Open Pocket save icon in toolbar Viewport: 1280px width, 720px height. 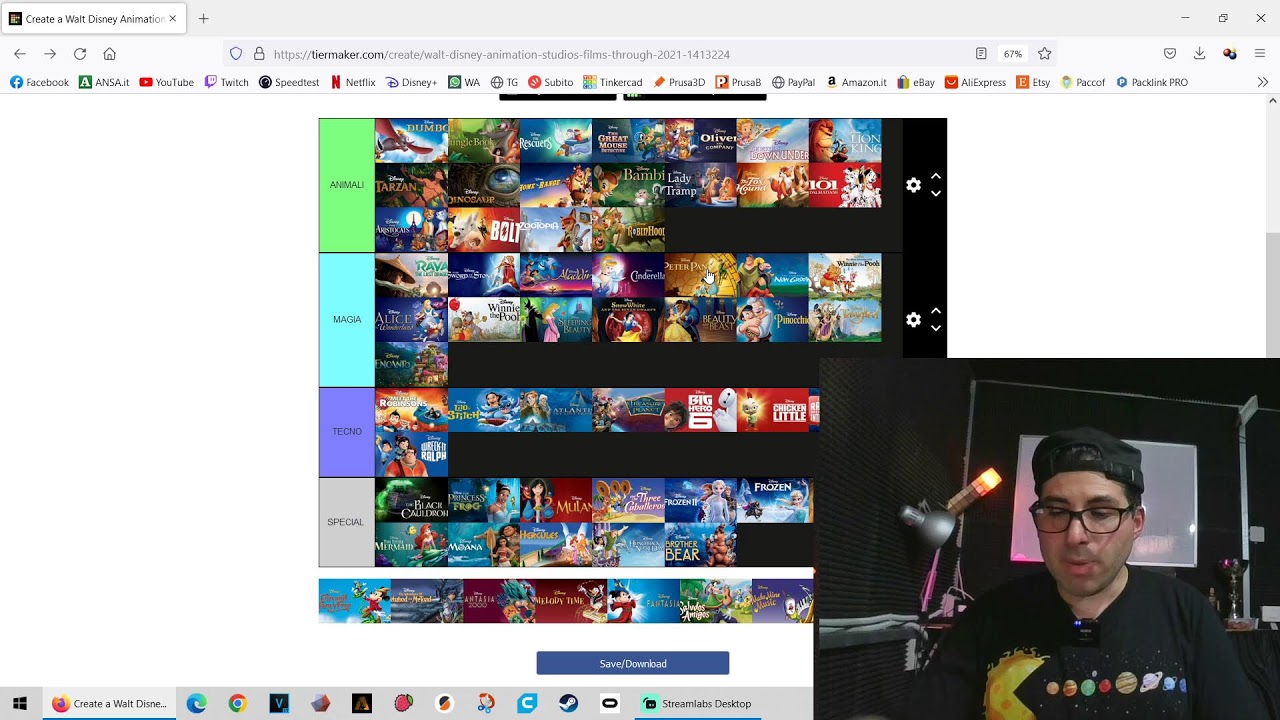[1169, 54]
